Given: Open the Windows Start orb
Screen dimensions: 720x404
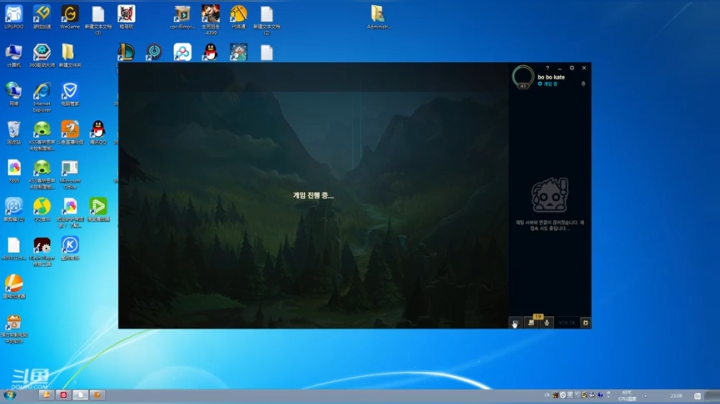Looking at the screenshot, I should click(x=10, y=395).
